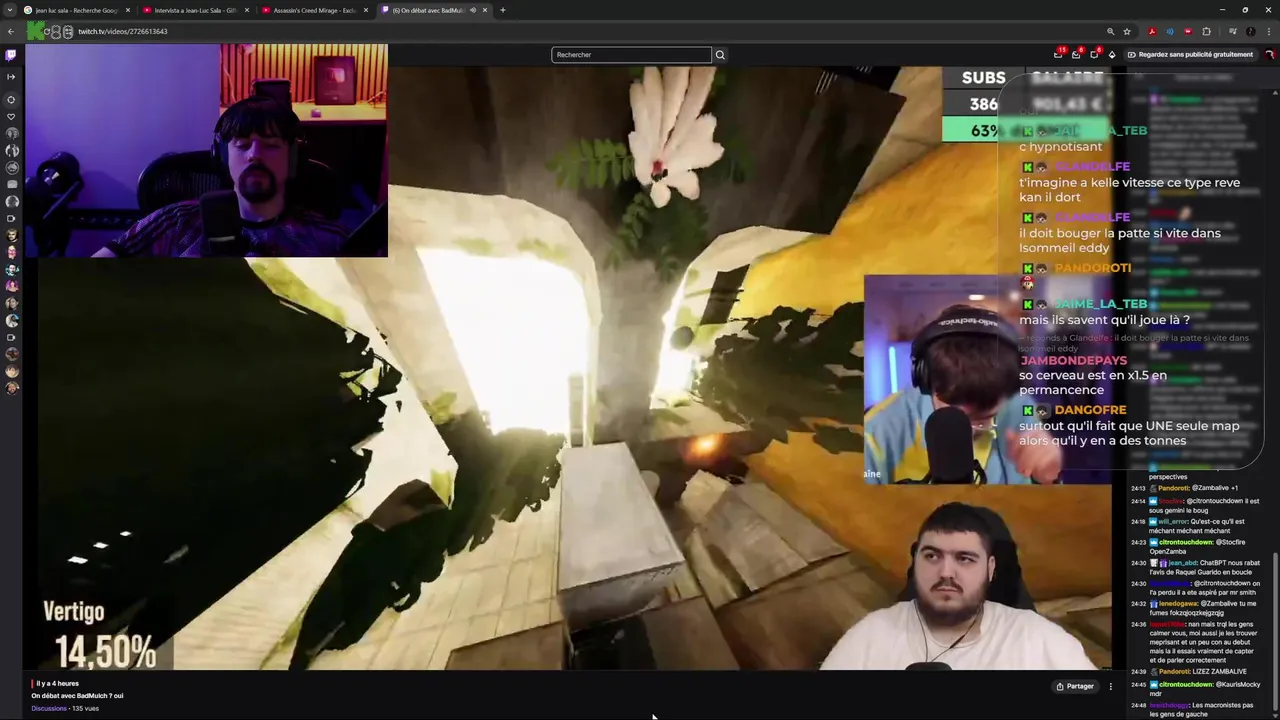Viewport: 1280px width, 720px height.
Task: Open the Twitch user avatar menu
Action: coord(1270,54)
